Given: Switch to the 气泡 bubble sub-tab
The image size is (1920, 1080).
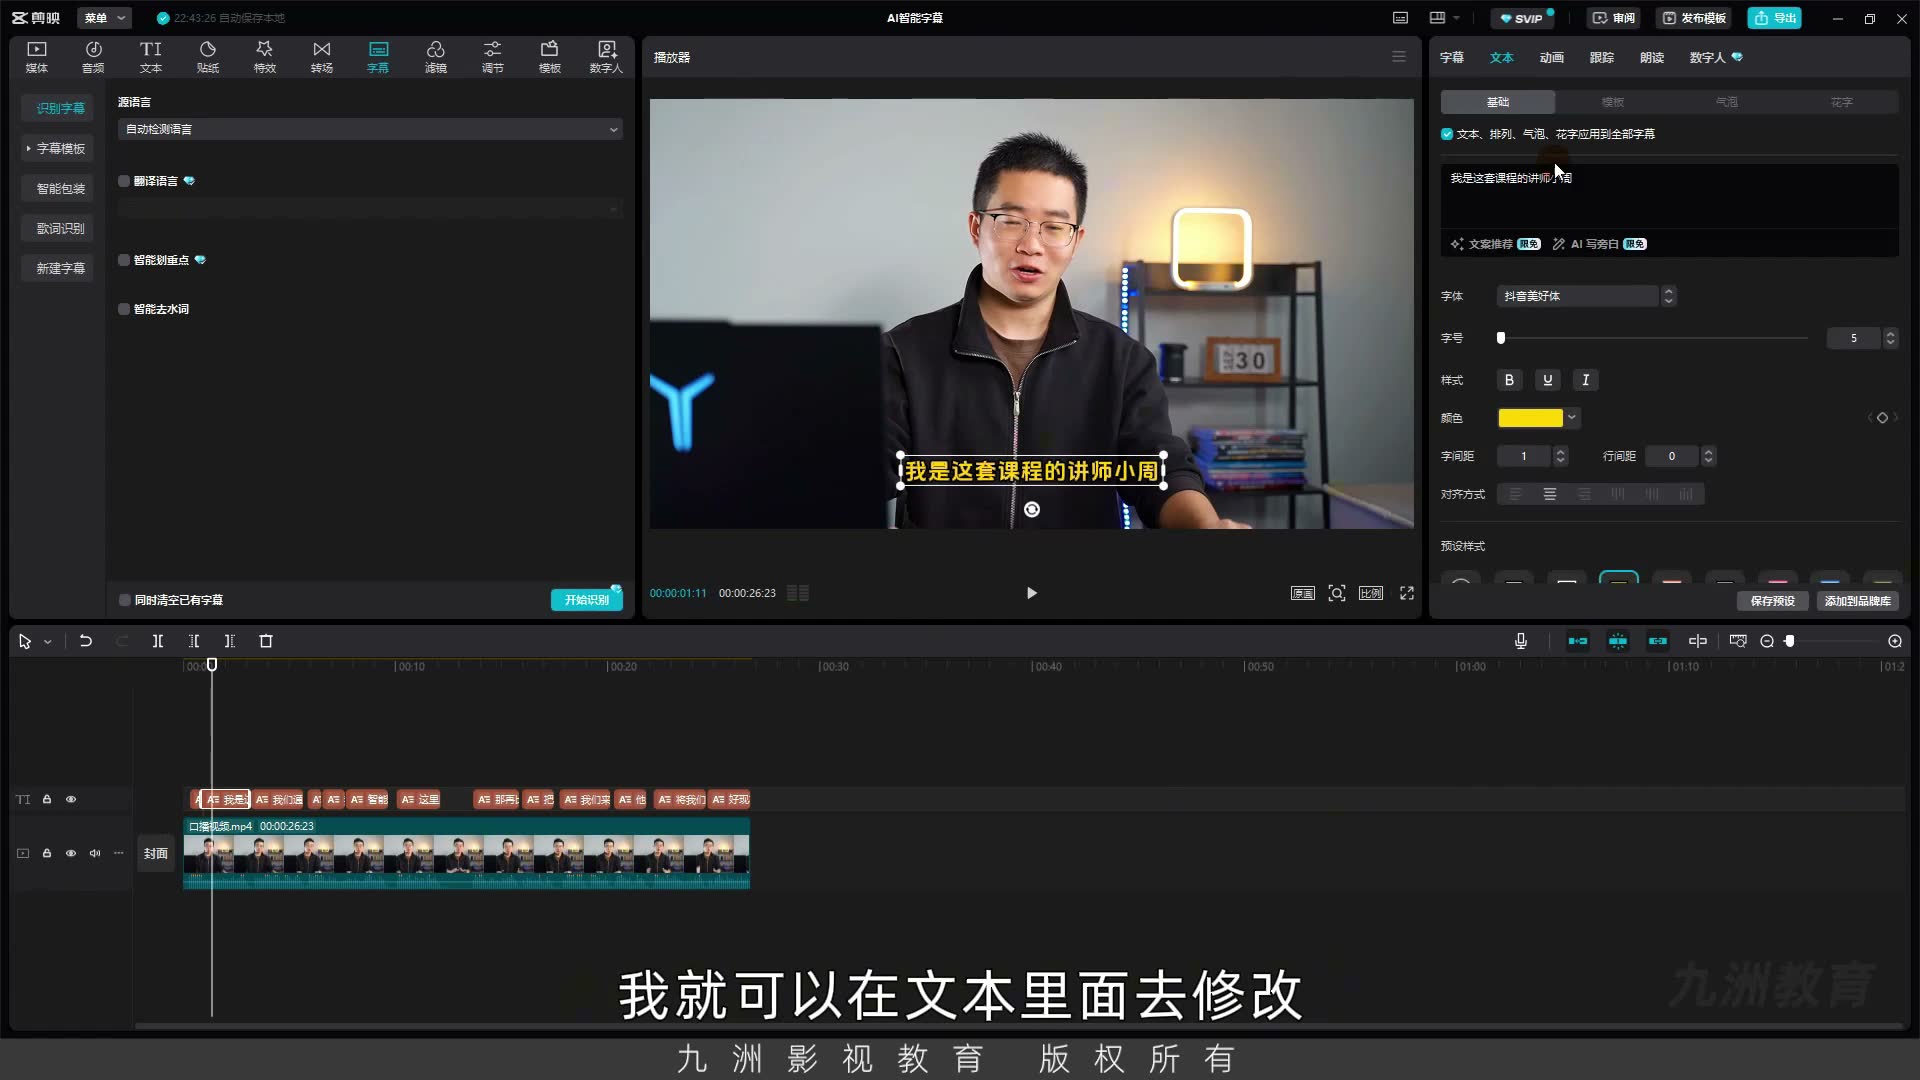Looking at the screenshot, I should tap(1727, 102).
